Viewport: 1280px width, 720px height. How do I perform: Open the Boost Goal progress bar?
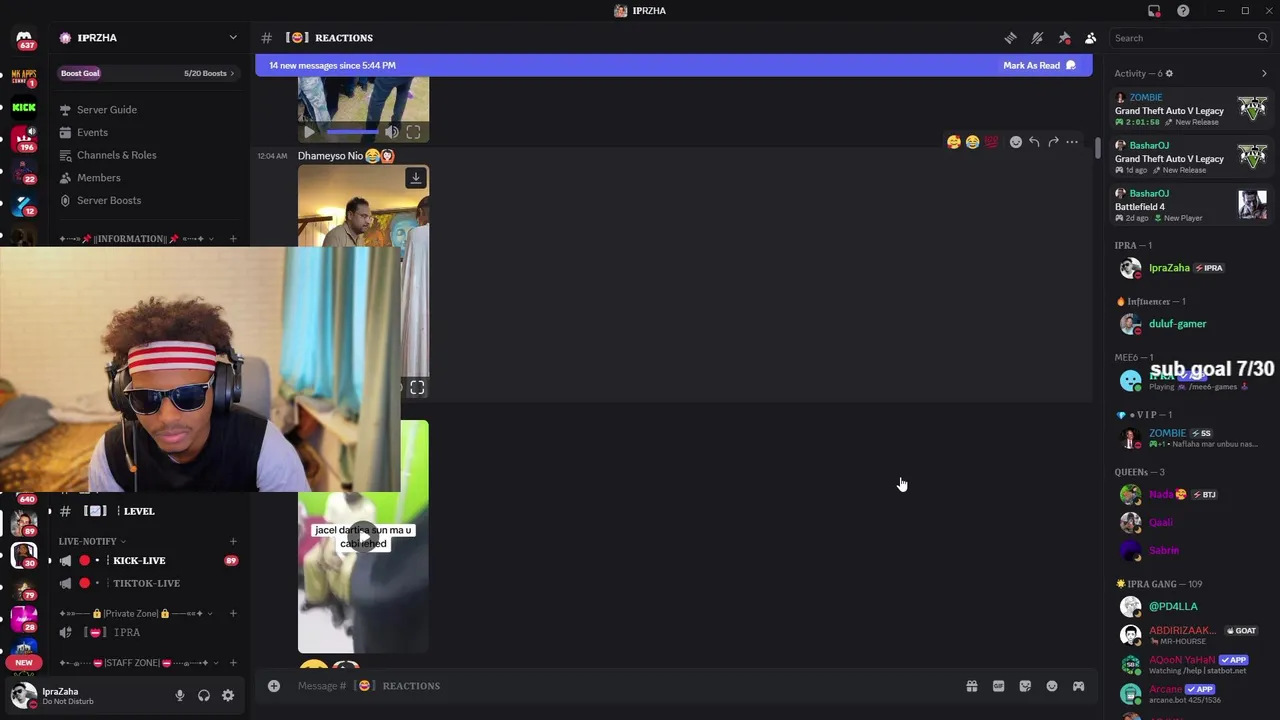pyautogui.click(x=148, y=73)
